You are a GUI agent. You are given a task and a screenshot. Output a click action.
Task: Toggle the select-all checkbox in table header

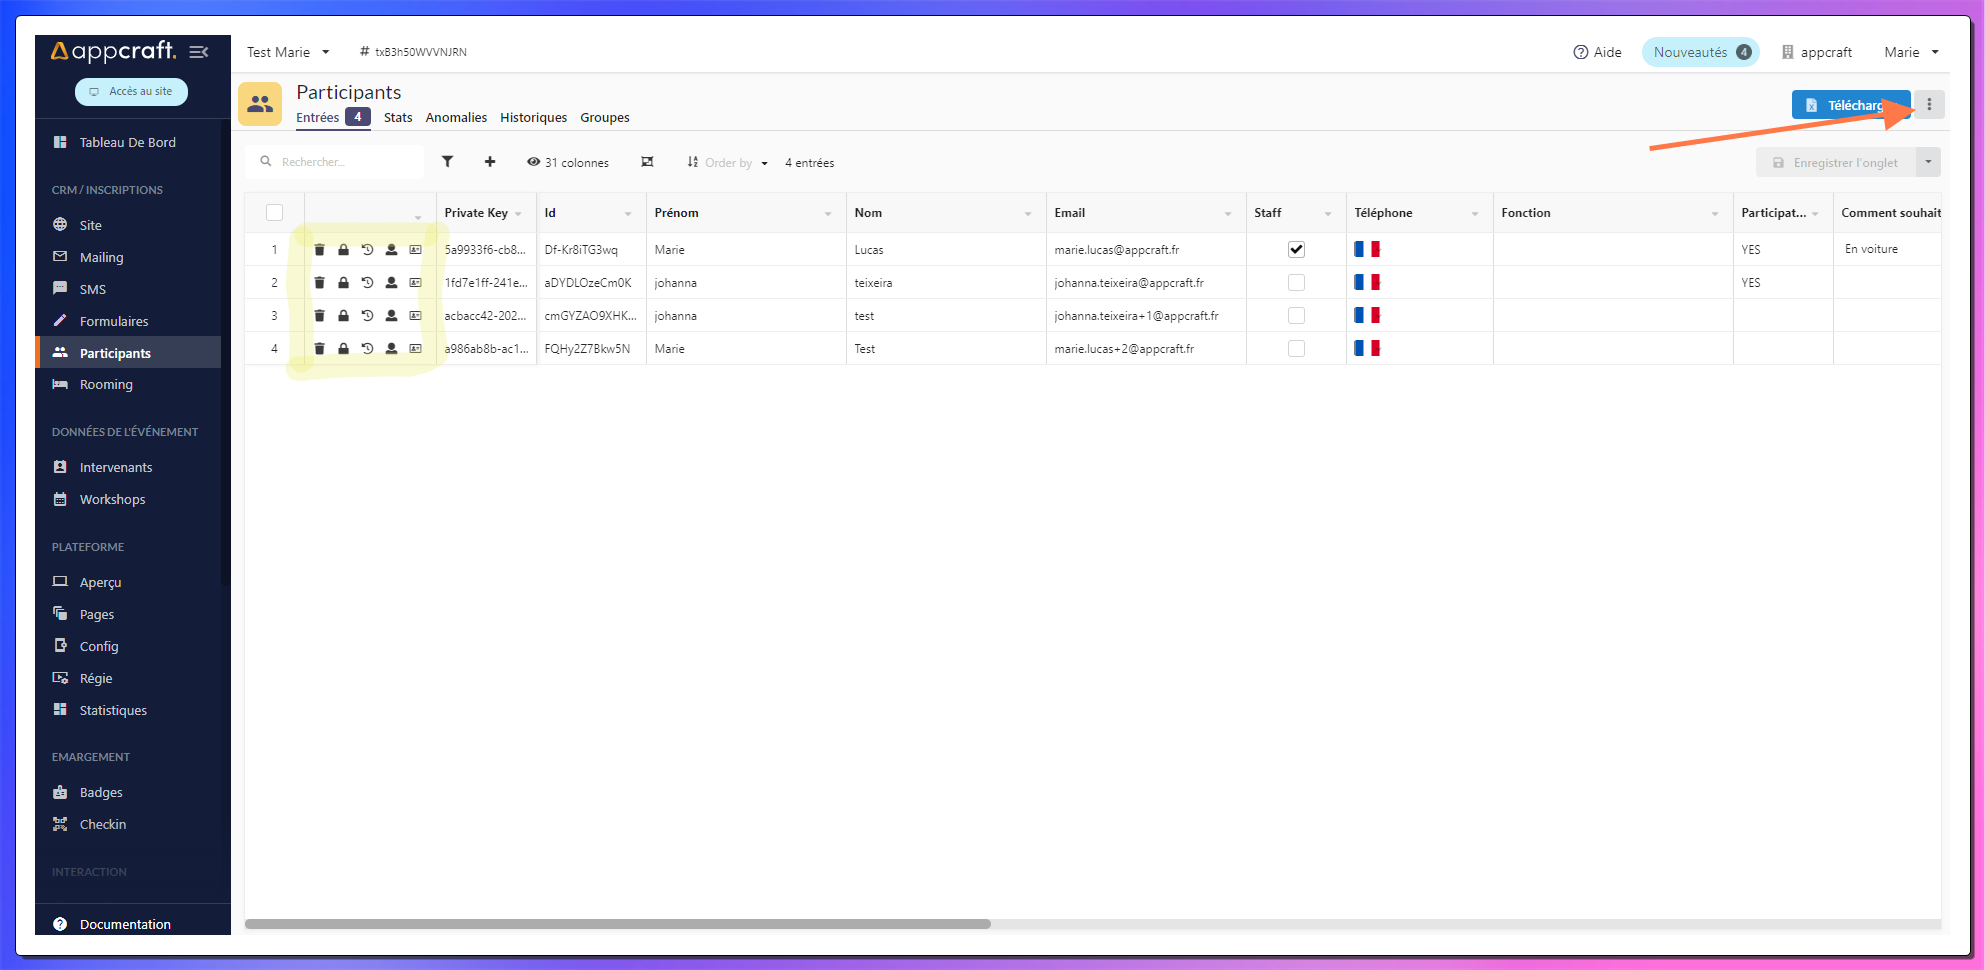[275, 213]
